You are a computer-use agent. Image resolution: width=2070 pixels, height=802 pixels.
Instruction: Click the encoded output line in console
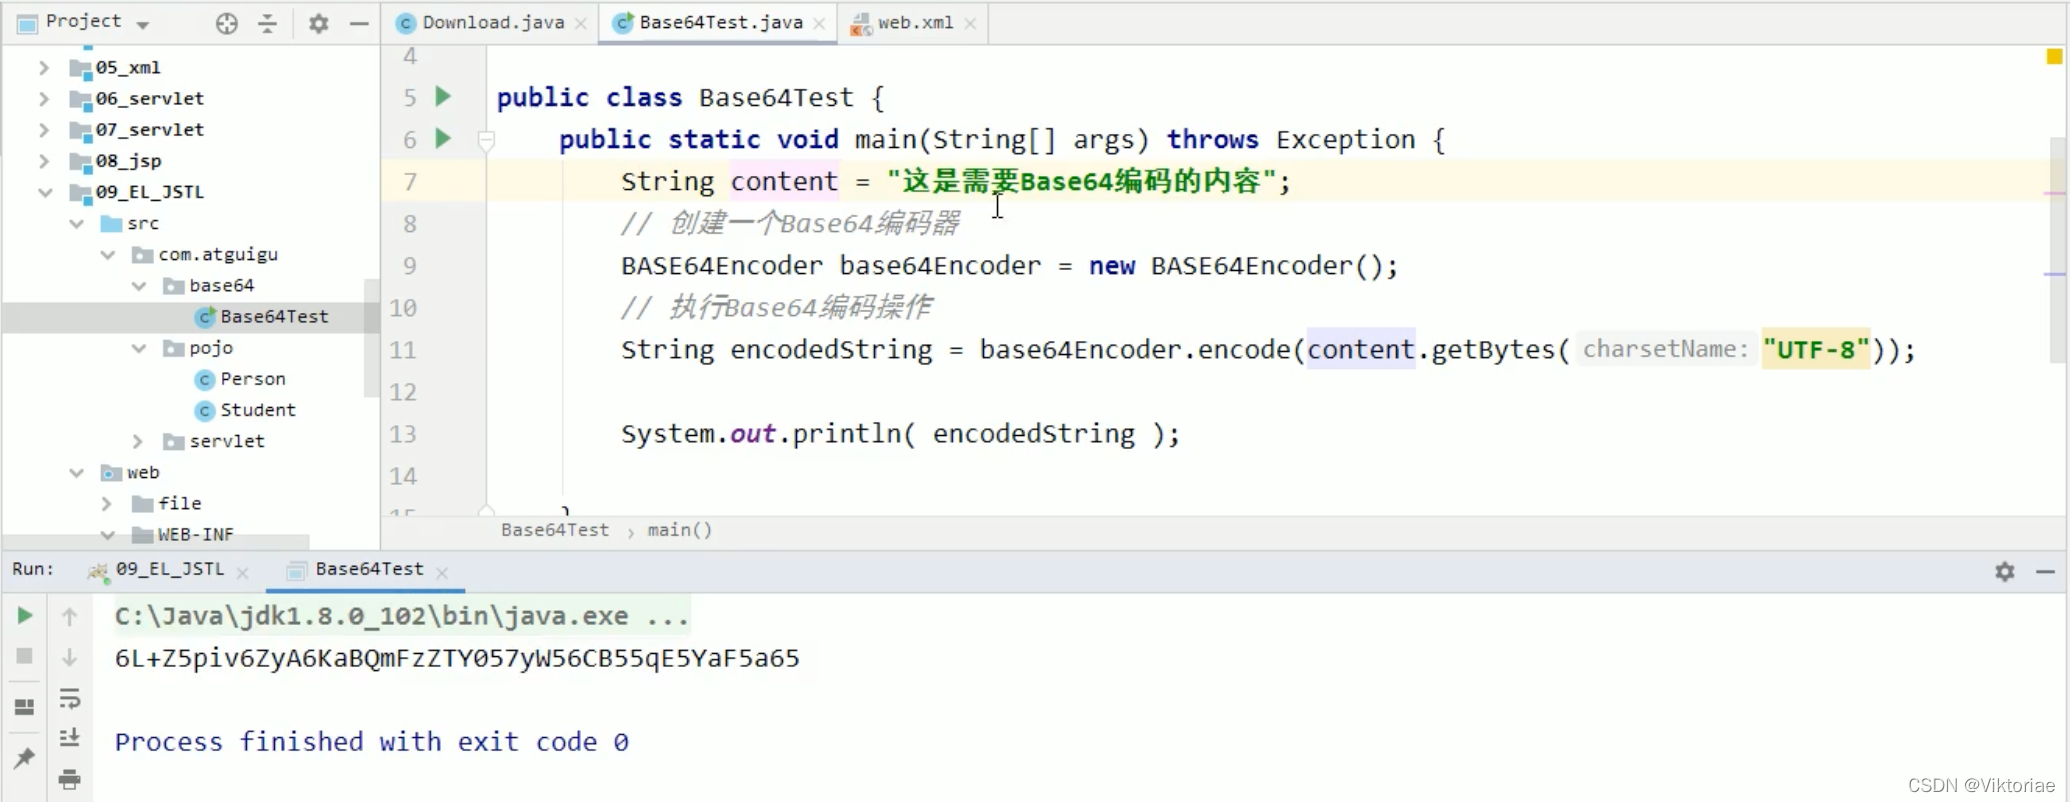pyautogui.click(x=457, y=658)
